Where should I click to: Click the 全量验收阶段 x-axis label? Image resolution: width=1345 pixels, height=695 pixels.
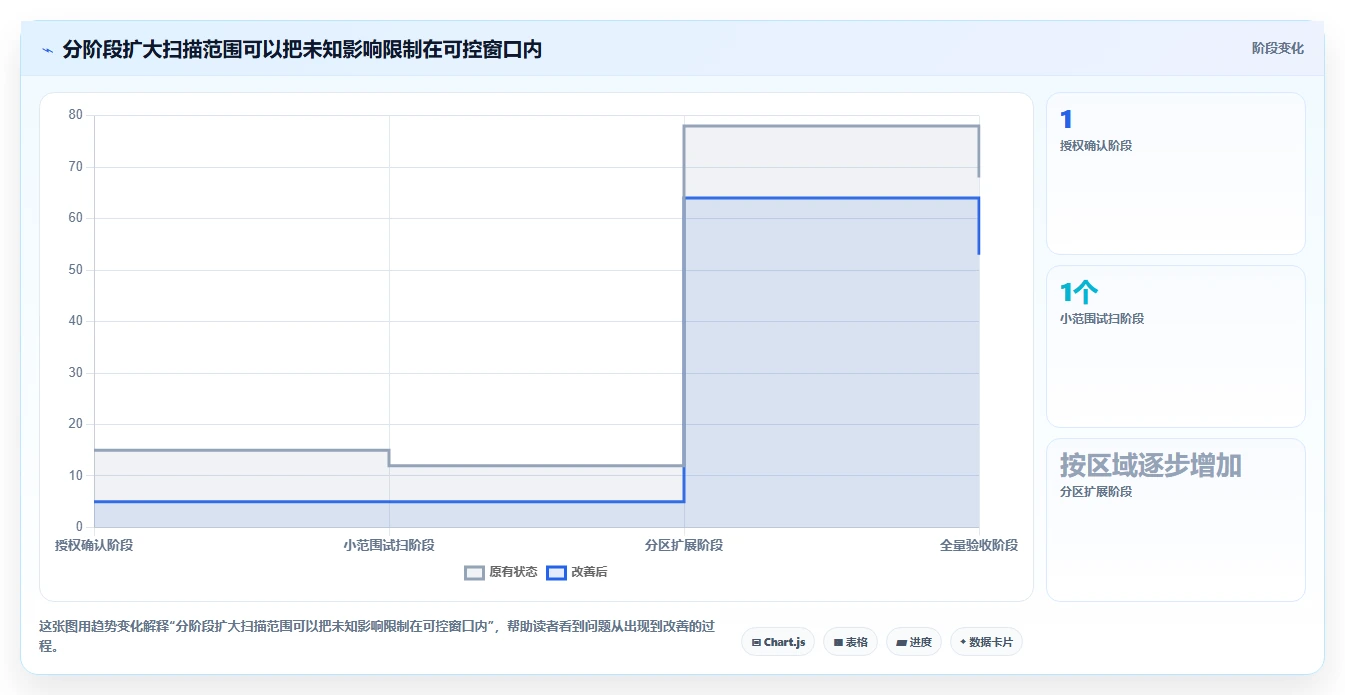[x=979, y=545]
